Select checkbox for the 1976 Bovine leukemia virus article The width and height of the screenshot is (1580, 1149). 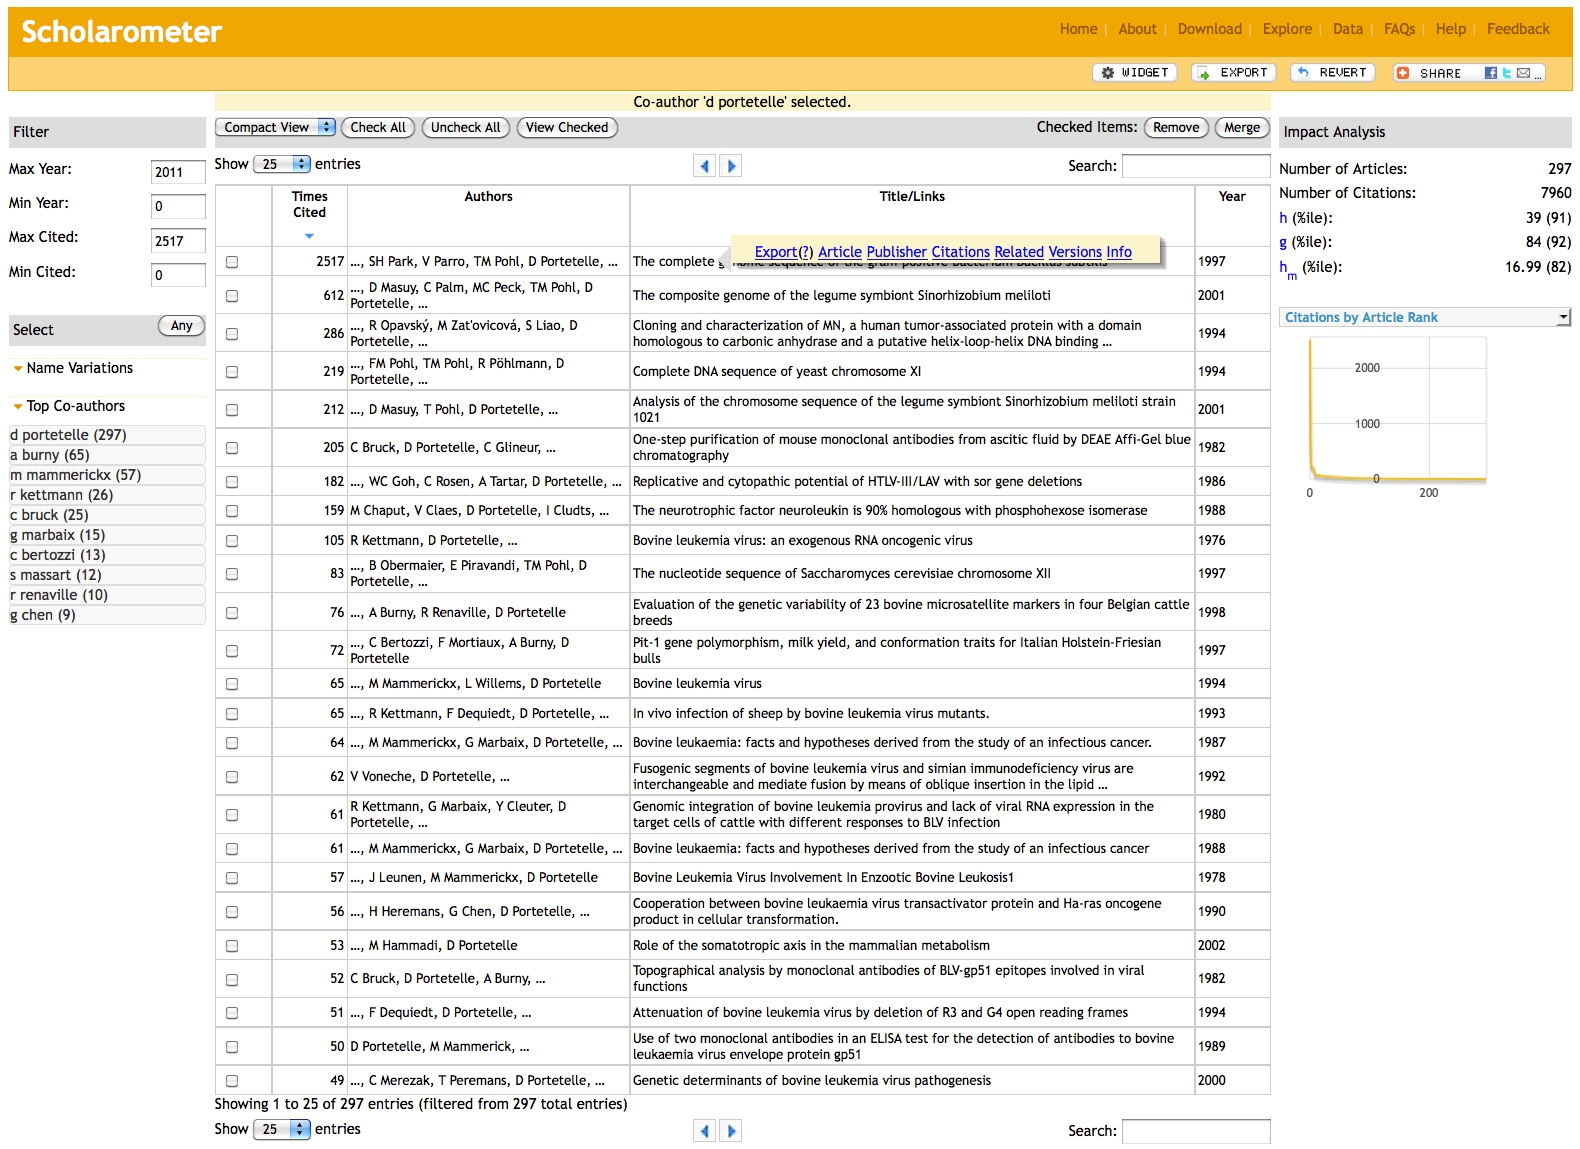(232, 541)
